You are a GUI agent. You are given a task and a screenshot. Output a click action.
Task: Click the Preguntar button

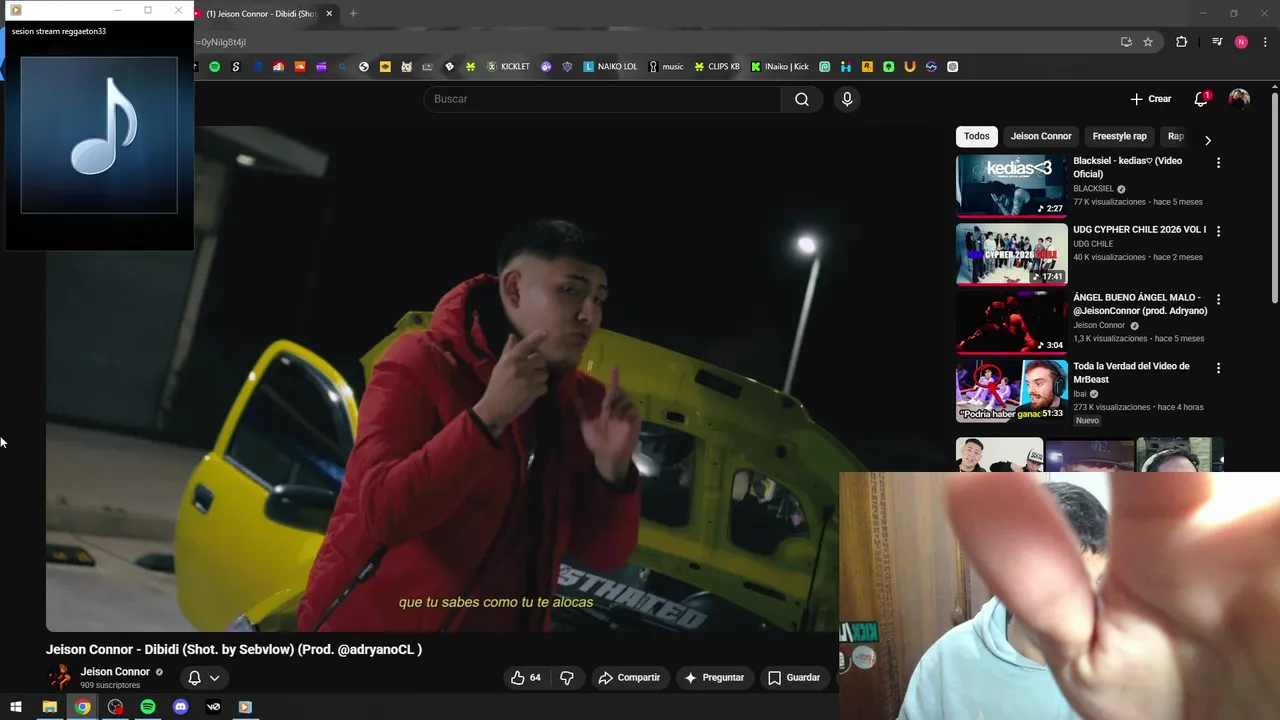coord(714,678)
